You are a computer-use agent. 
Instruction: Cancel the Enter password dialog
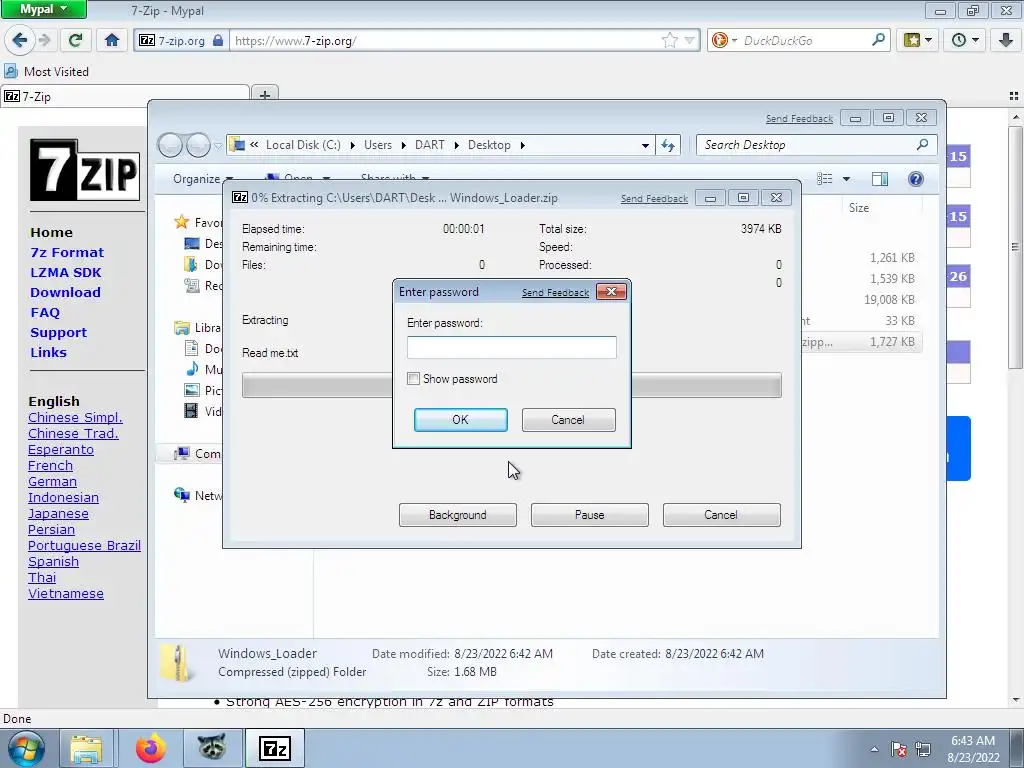pyautogui.click(x=568, y=420)
